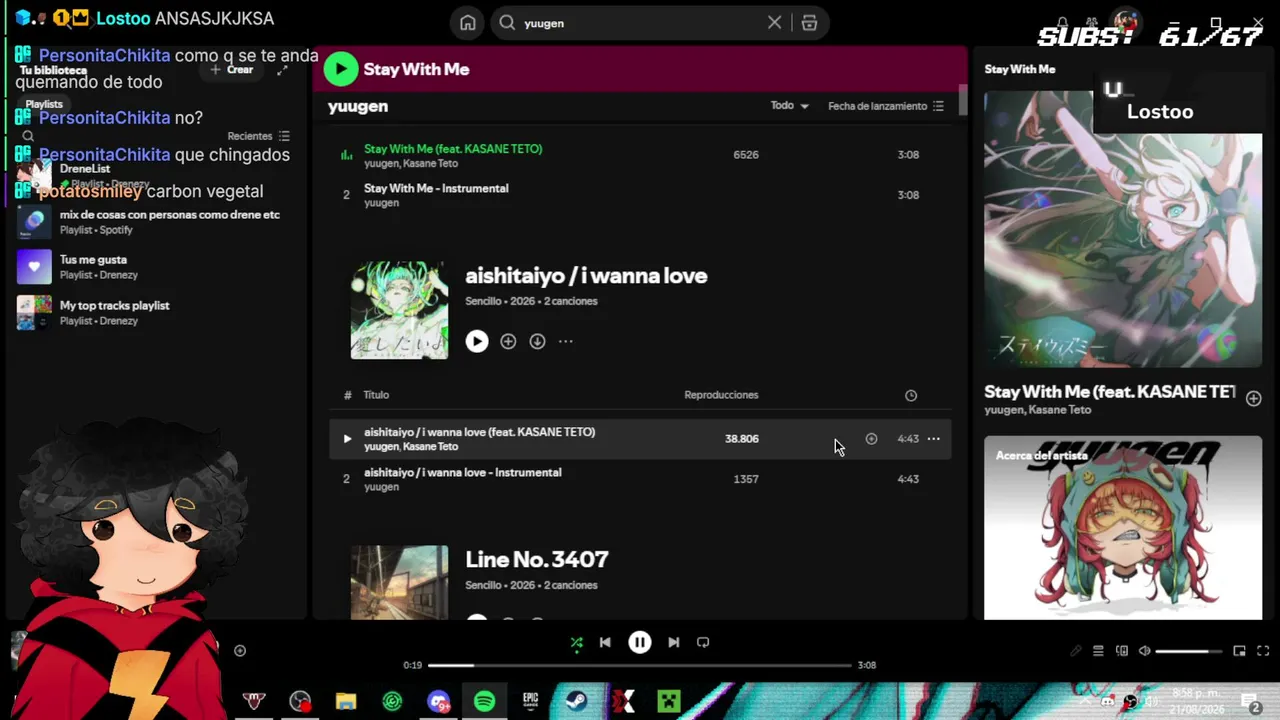Open the playback queue
This screenshot has width=1280, height=720.
pyautogui.click(x=1098, y=651)
